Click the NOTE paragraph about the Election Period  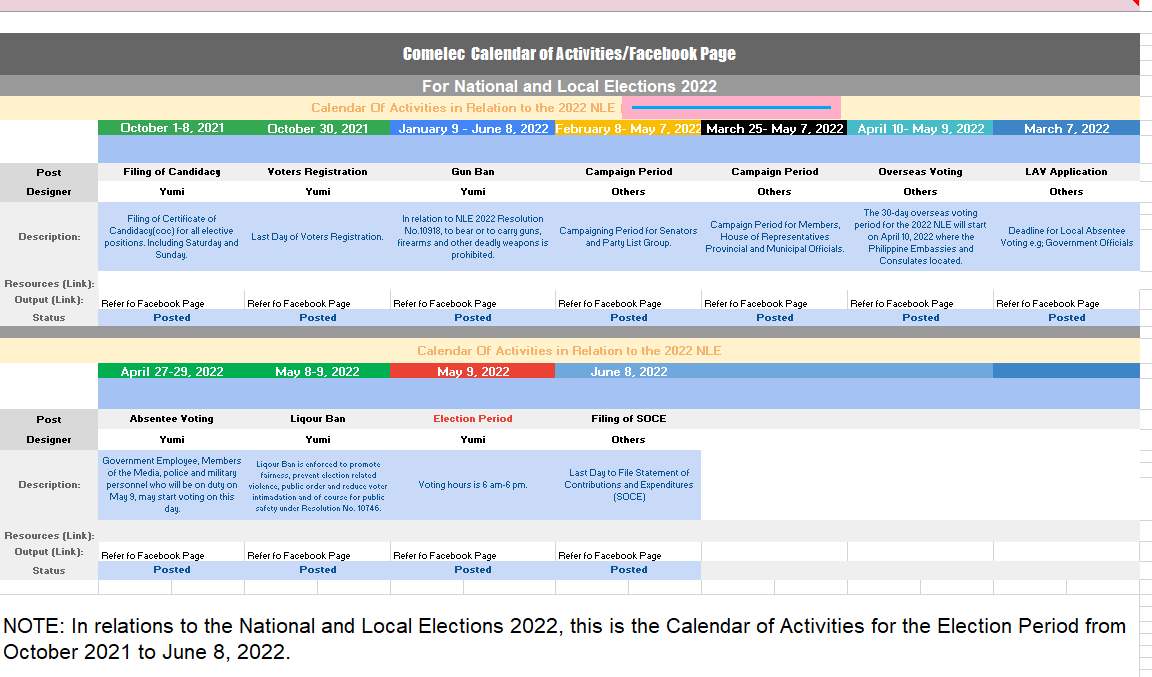tap(564, 639)
